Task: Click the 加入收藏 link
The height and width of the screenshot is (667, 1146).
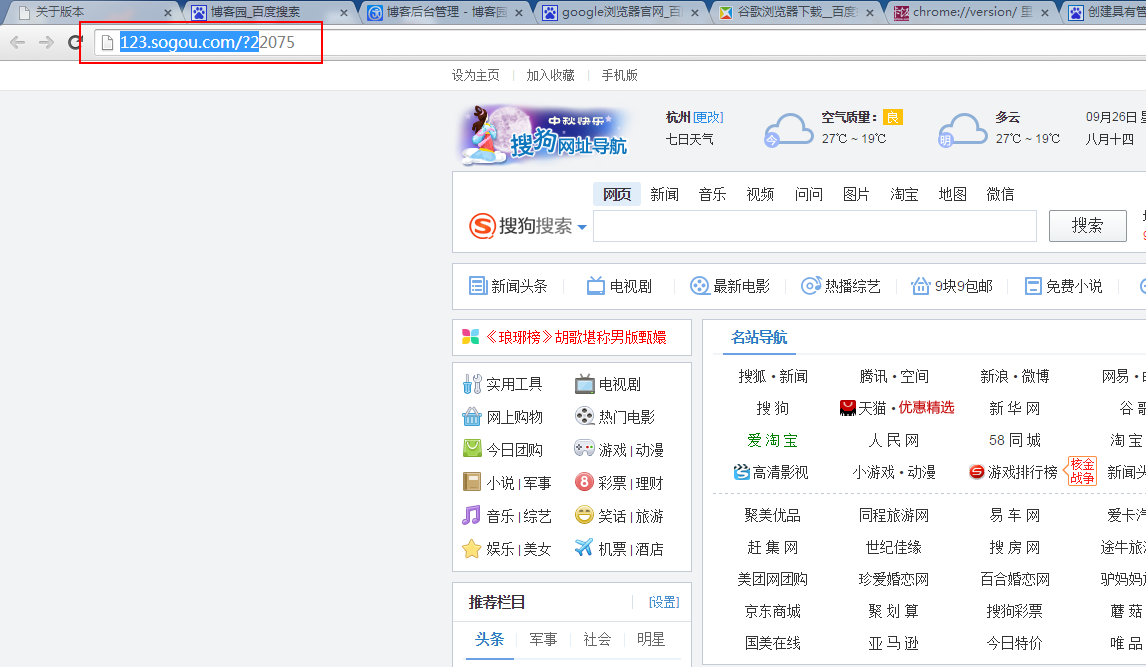Action: click(550, 75)
